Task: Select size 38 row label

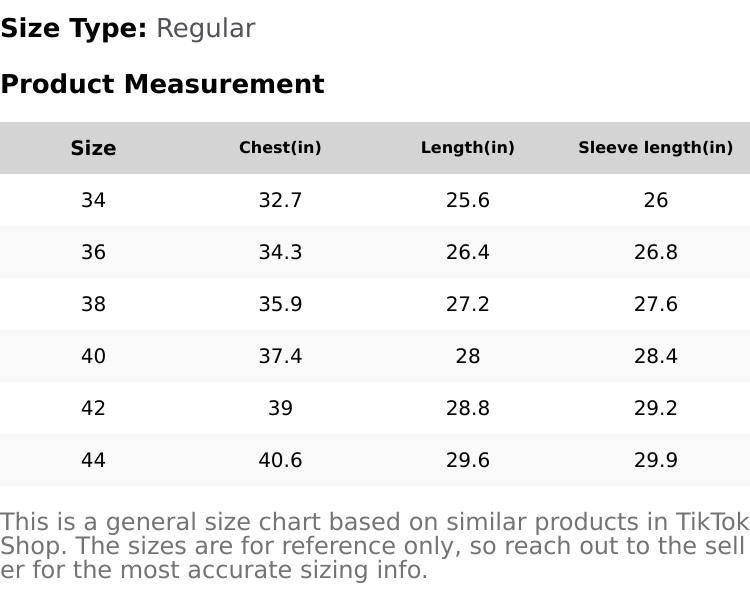Action: click(x=93, y=304)
